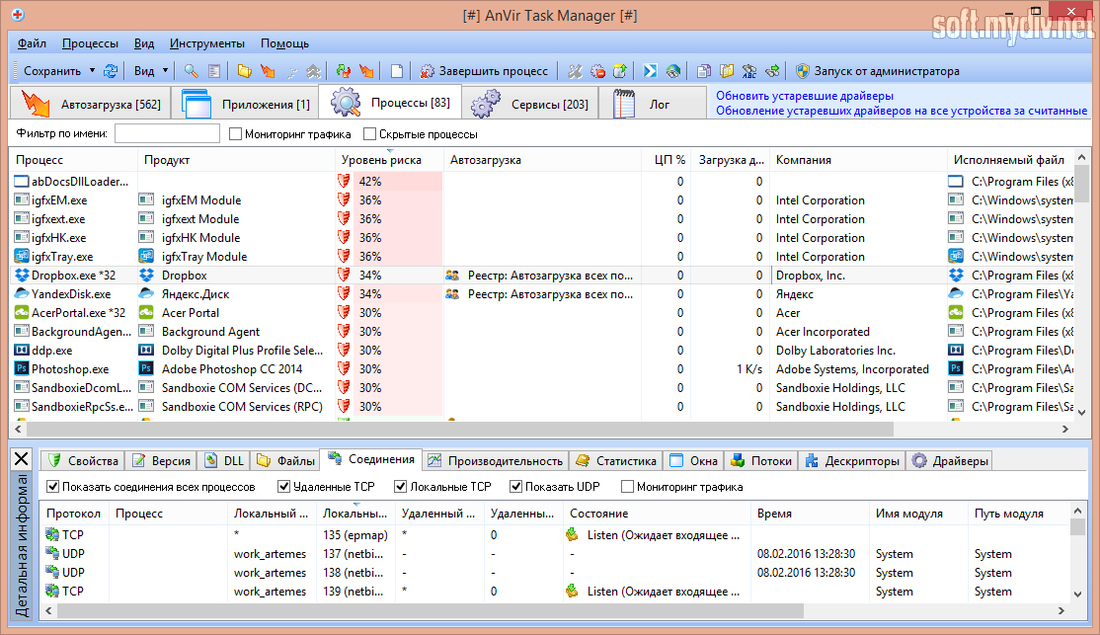Click the gray document list toolbar icon
This screenshot has height=635, width=1100.
[215, 71]
